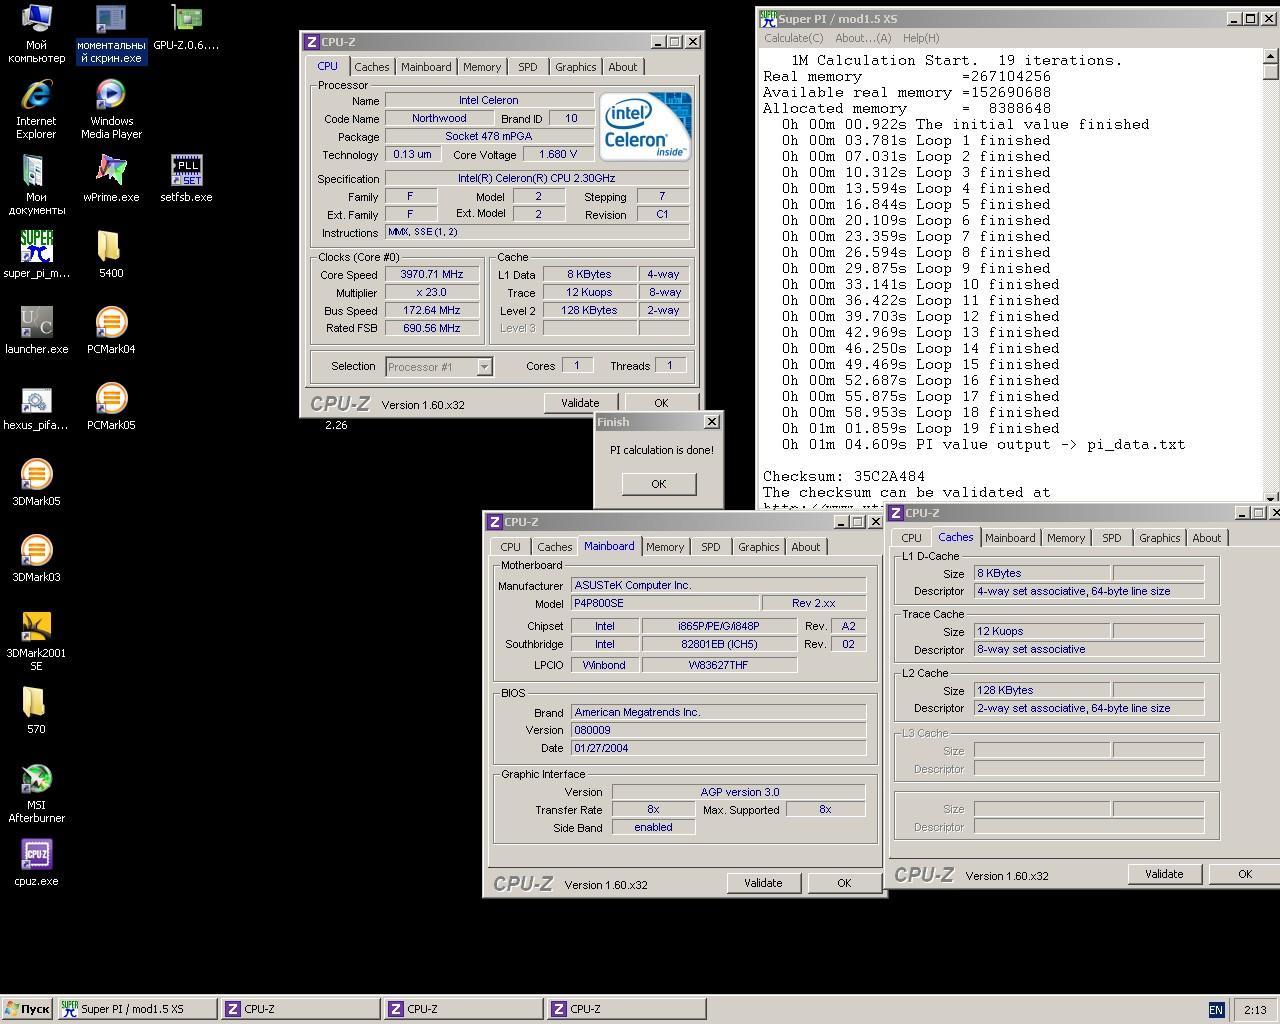Open the 5400 folder

[x=111, y=255]
